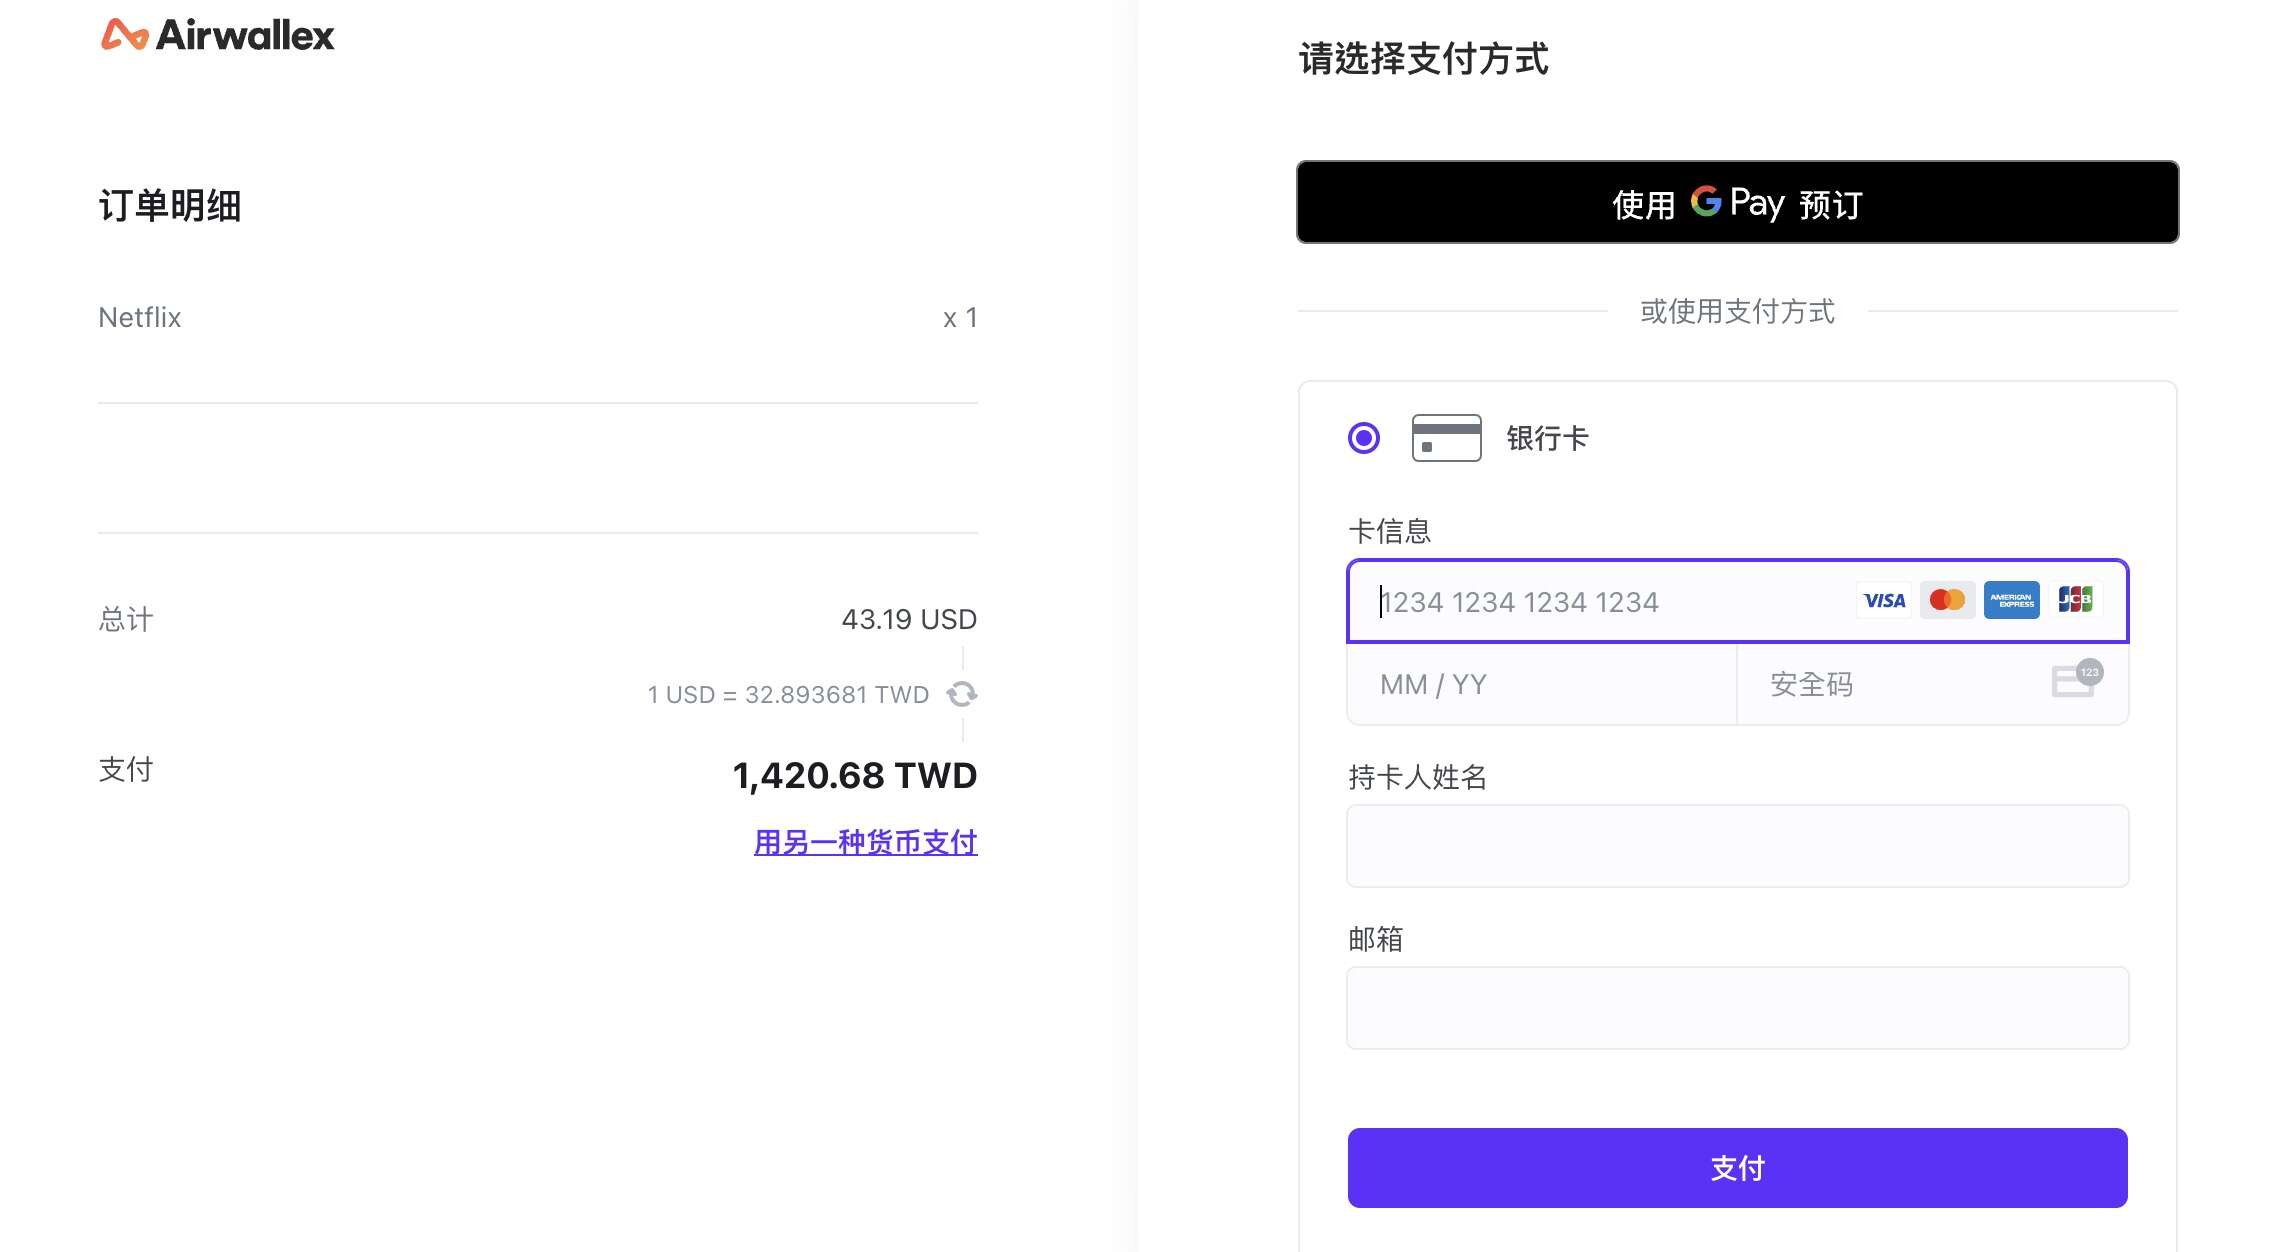
Task: Click the Visa card icon
Action: point(1884,601)
